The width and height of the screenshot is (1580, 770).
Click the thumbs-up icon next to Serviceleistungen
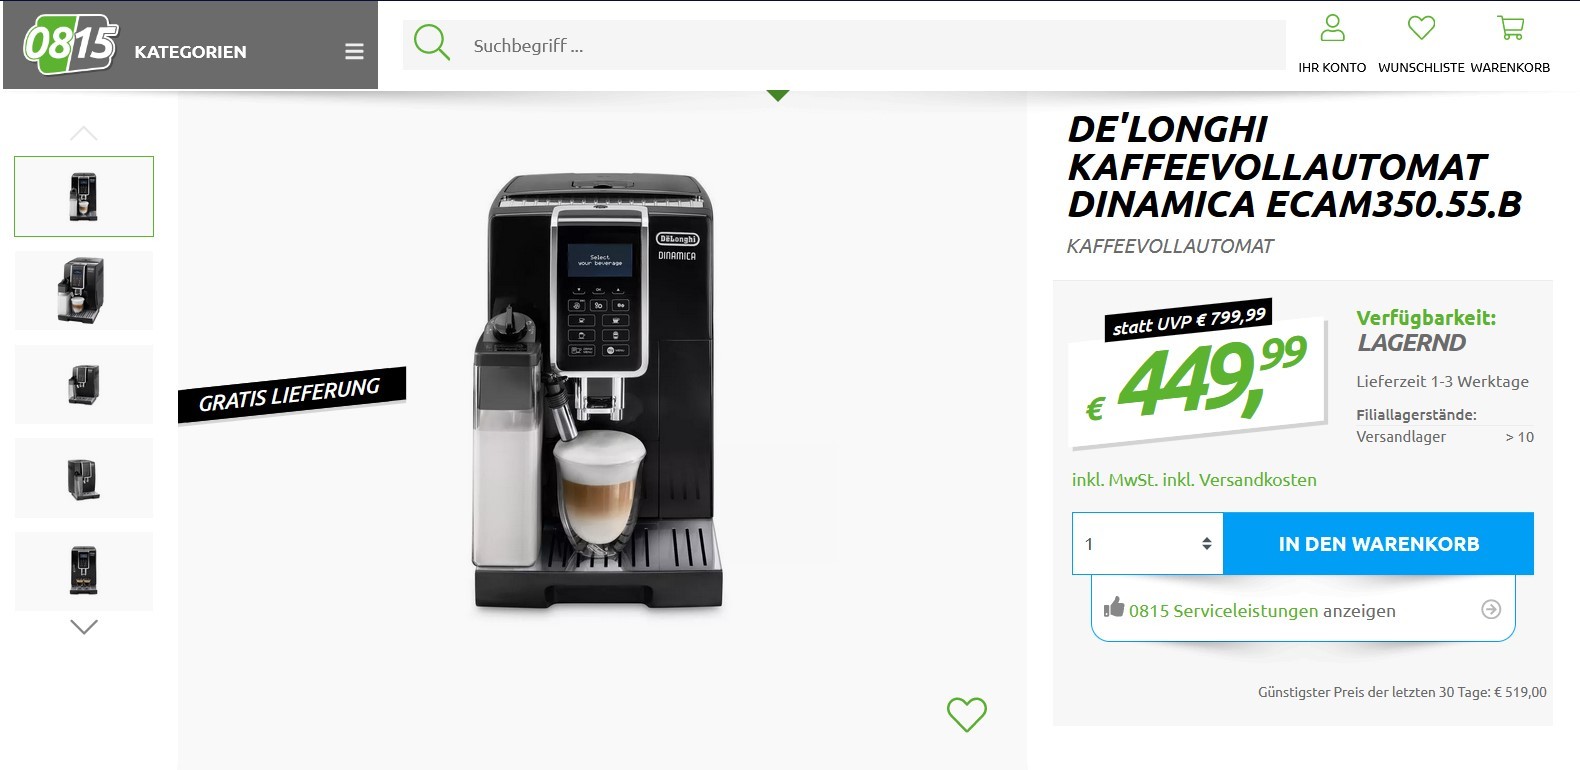click(x=1114, y=607)
